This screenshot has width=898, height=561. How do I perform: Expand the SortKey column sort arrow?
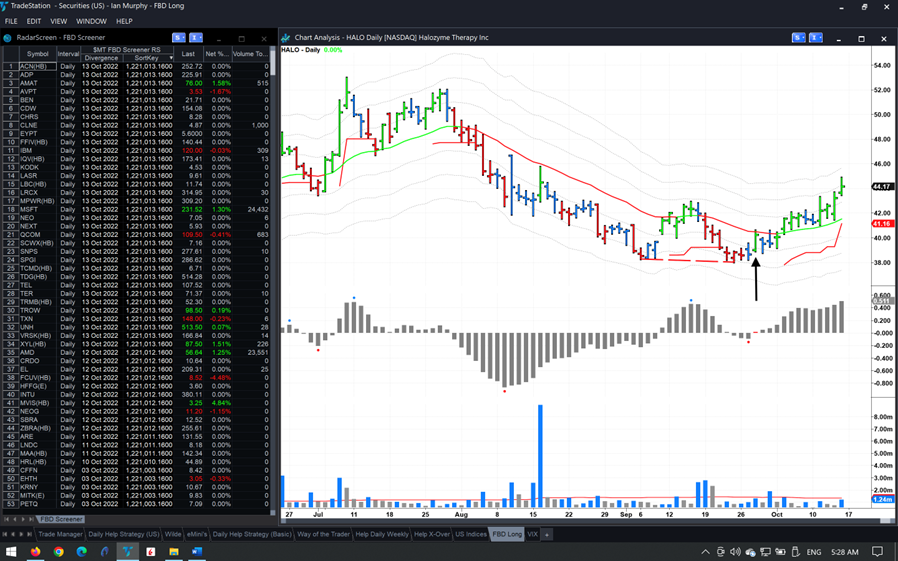click(171, 58)
